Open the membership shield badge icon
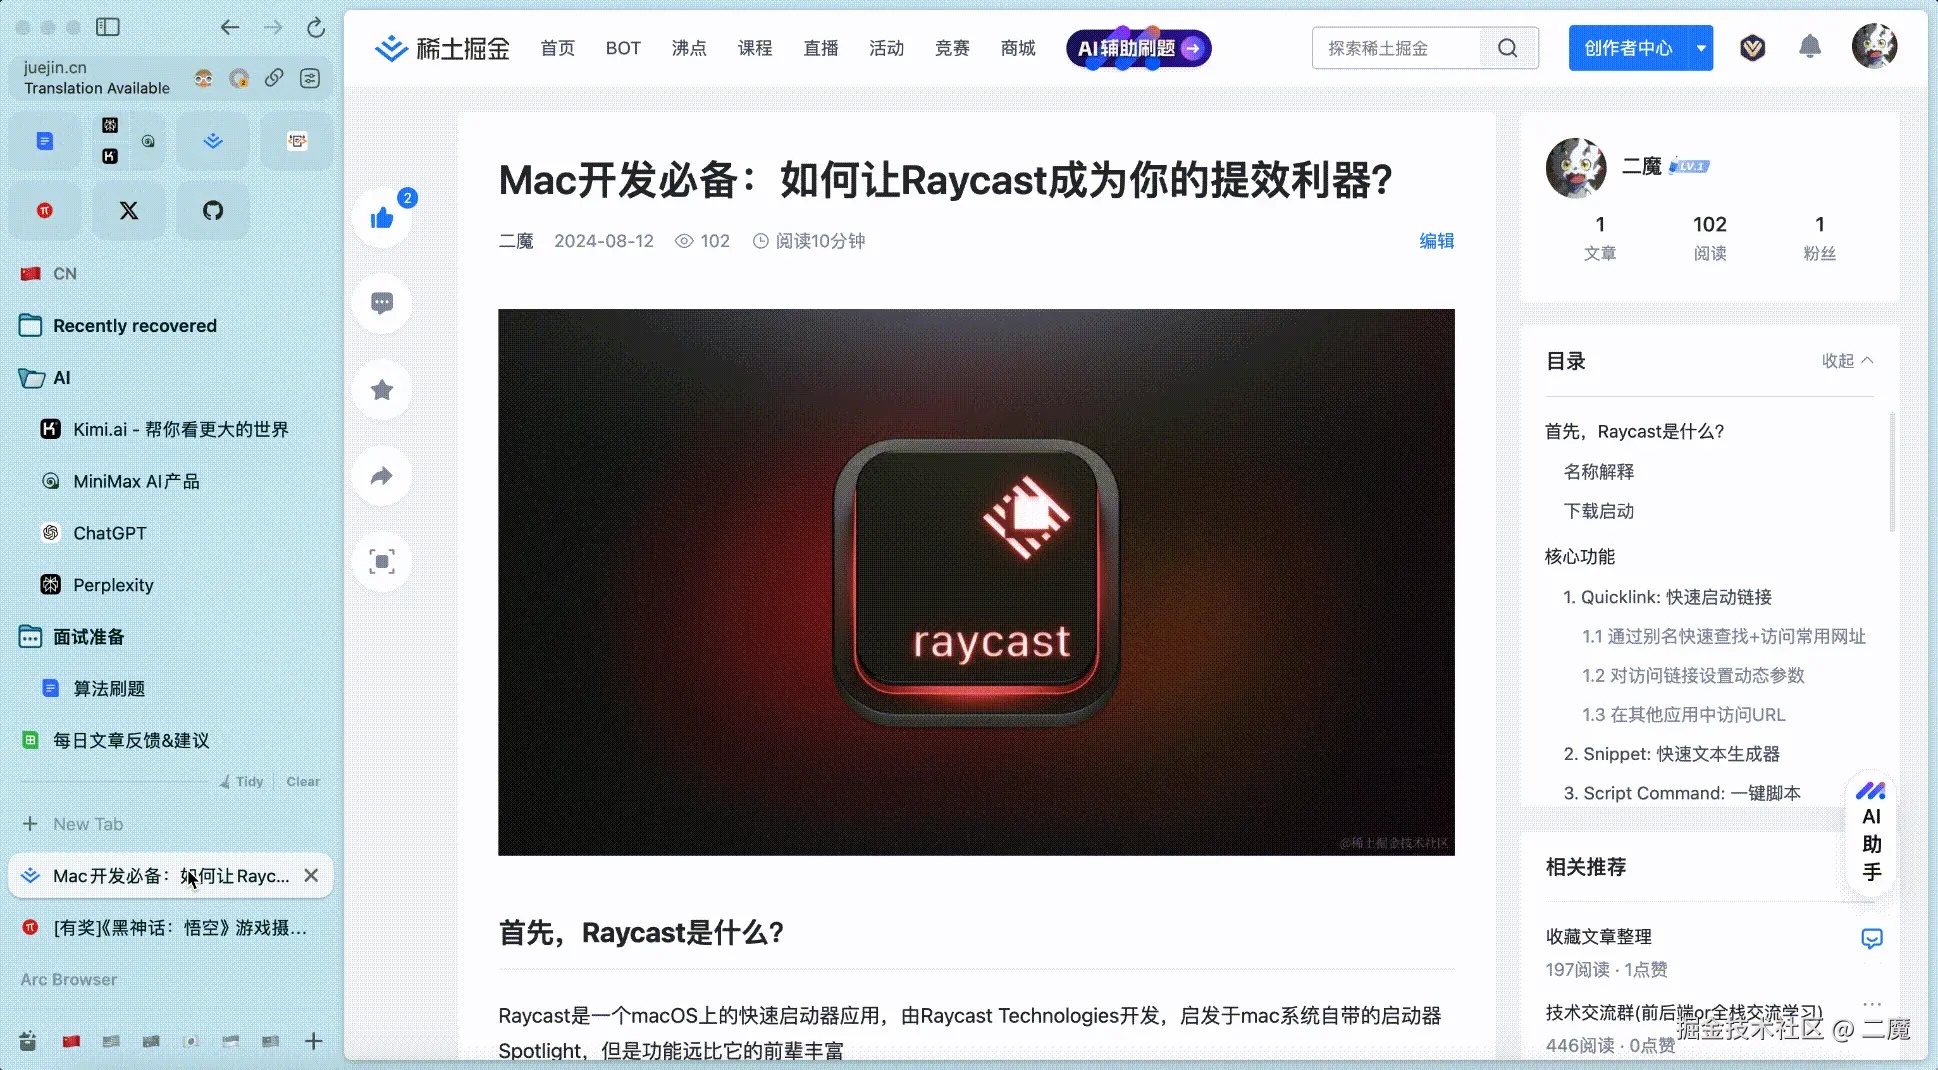This screenshot has height=1070, width=1938. click(1753, 47)
